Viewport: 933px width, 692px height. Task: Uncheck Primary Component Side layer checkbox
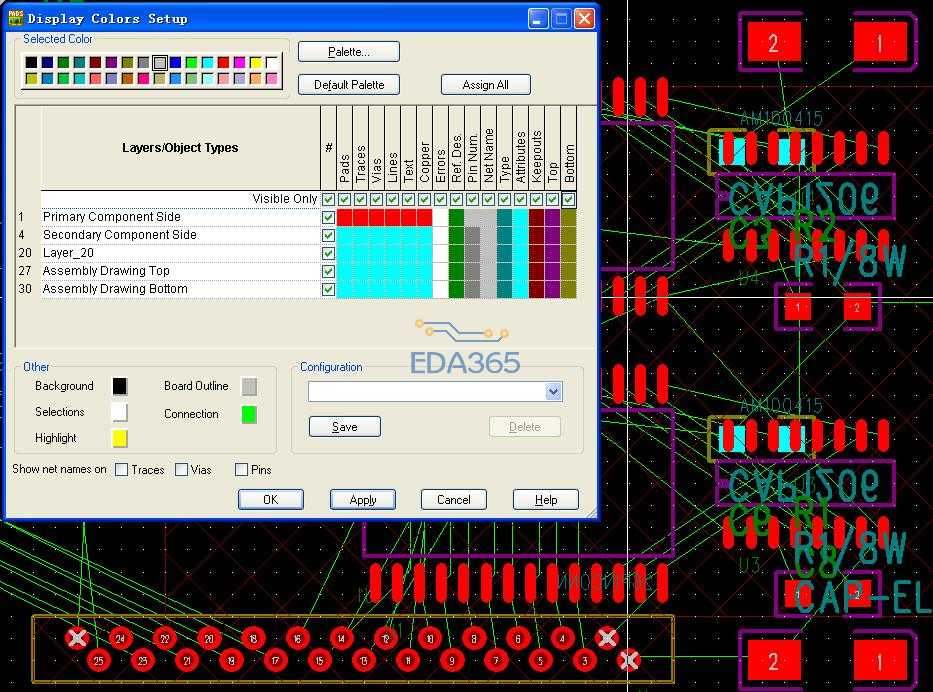pos(328,217)
